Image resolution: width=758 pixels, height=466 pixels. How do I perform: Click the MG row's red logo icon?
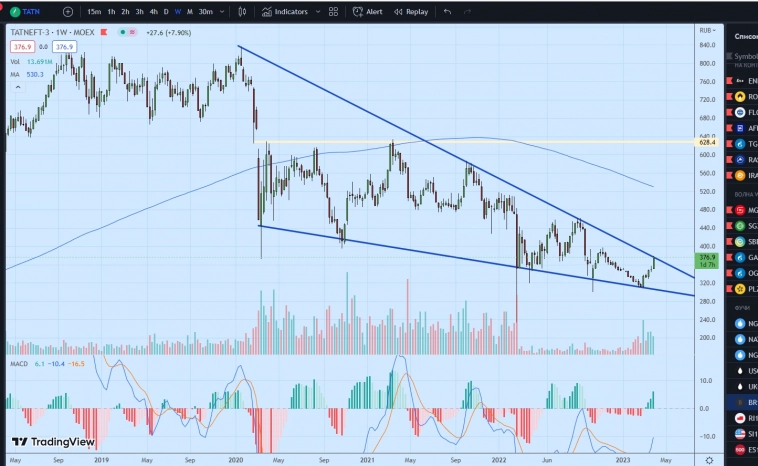(x=740, y=210)
